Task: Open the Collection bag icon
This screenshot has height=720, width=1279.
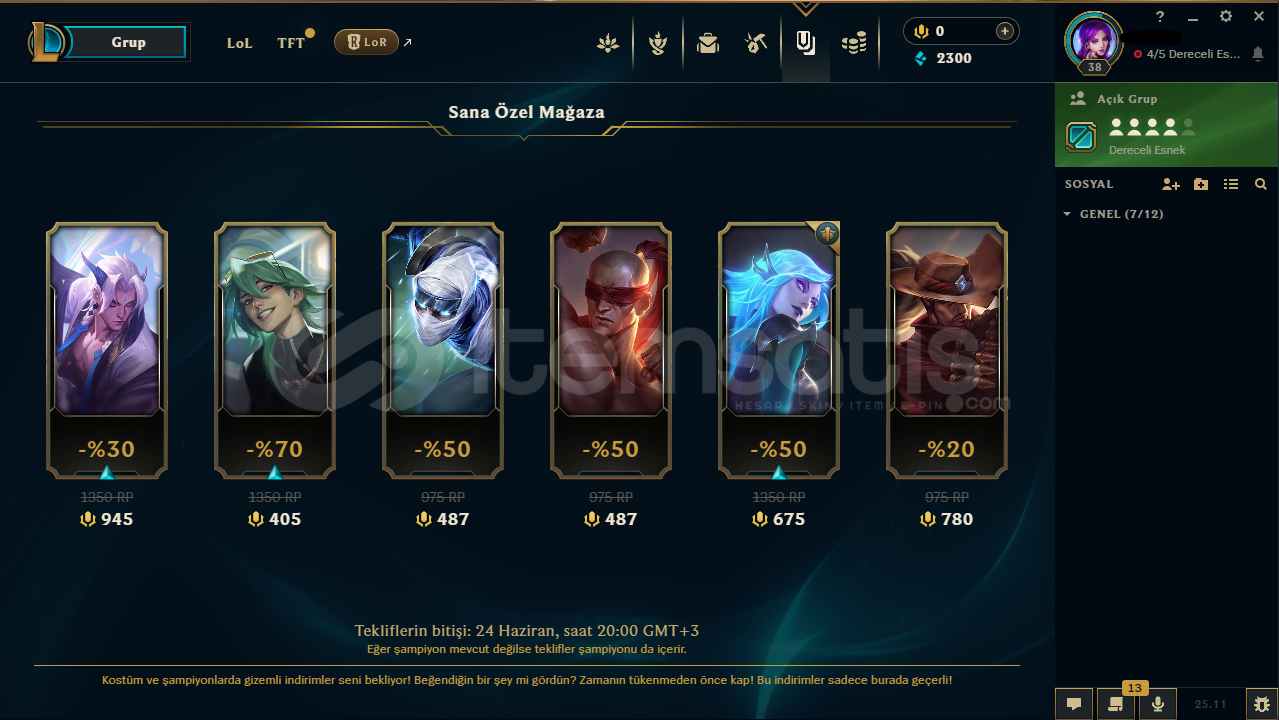Action: click(x=708, y=44)
